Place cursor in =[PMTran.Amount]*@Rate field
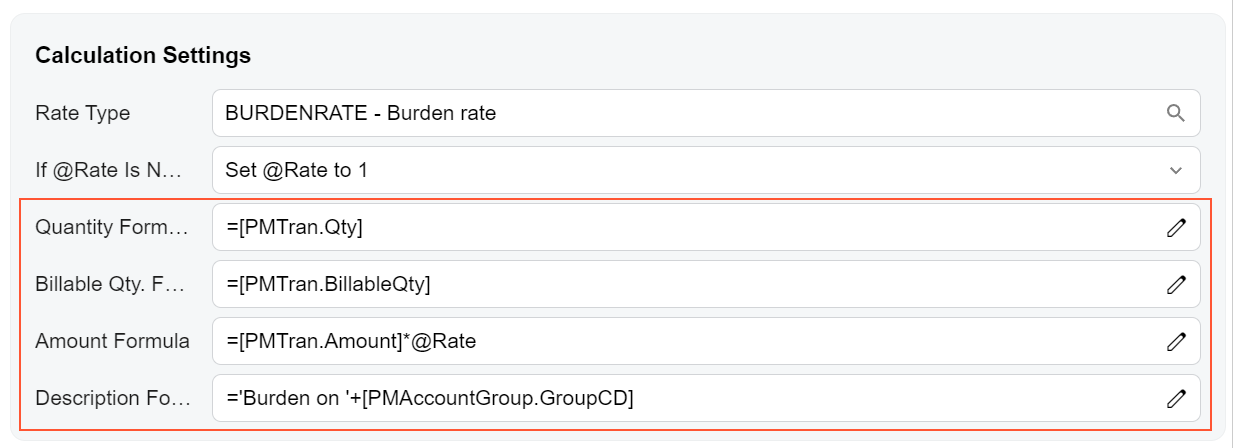 pyautogui.click(x=680, y=342)
